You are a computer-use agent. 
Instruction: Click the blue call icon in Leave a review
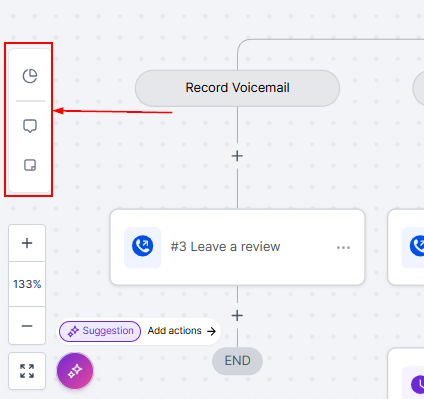click(143, 246)
